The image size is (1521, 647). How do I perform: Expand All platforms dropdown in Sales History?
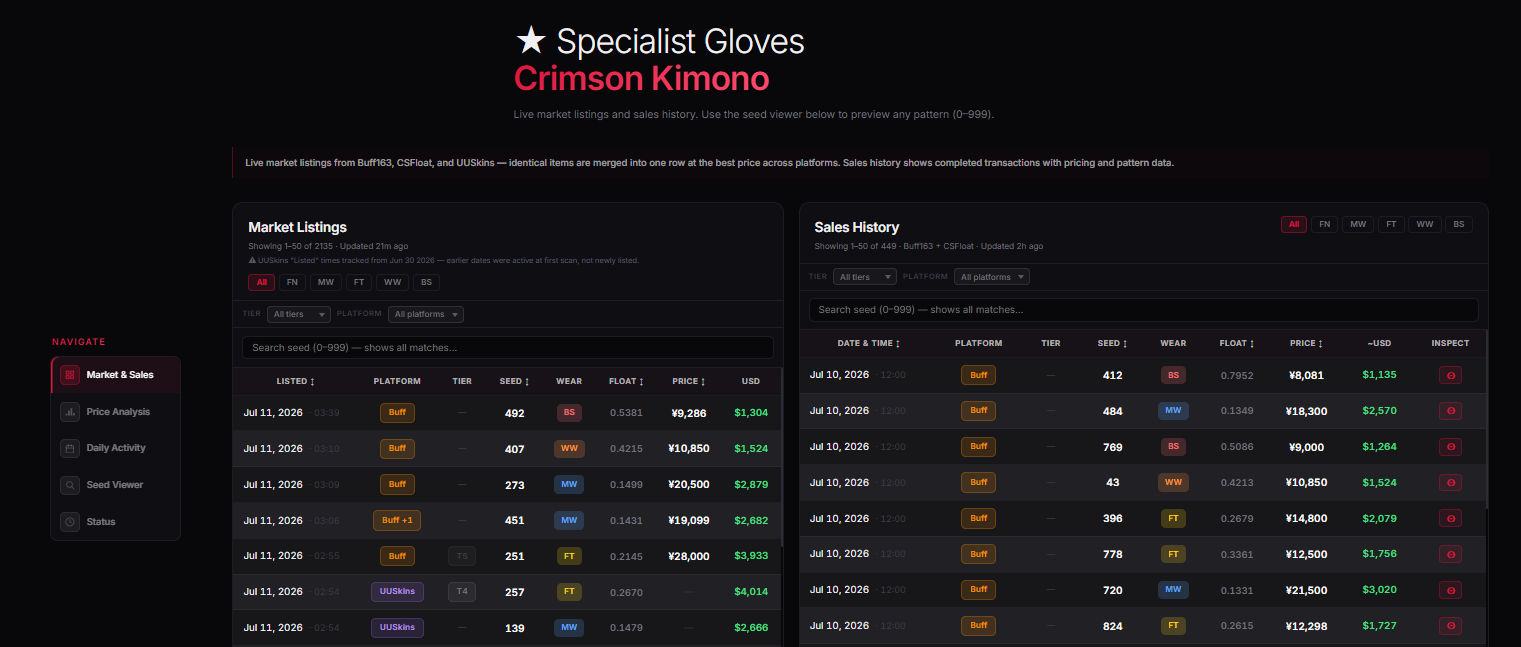991,276
